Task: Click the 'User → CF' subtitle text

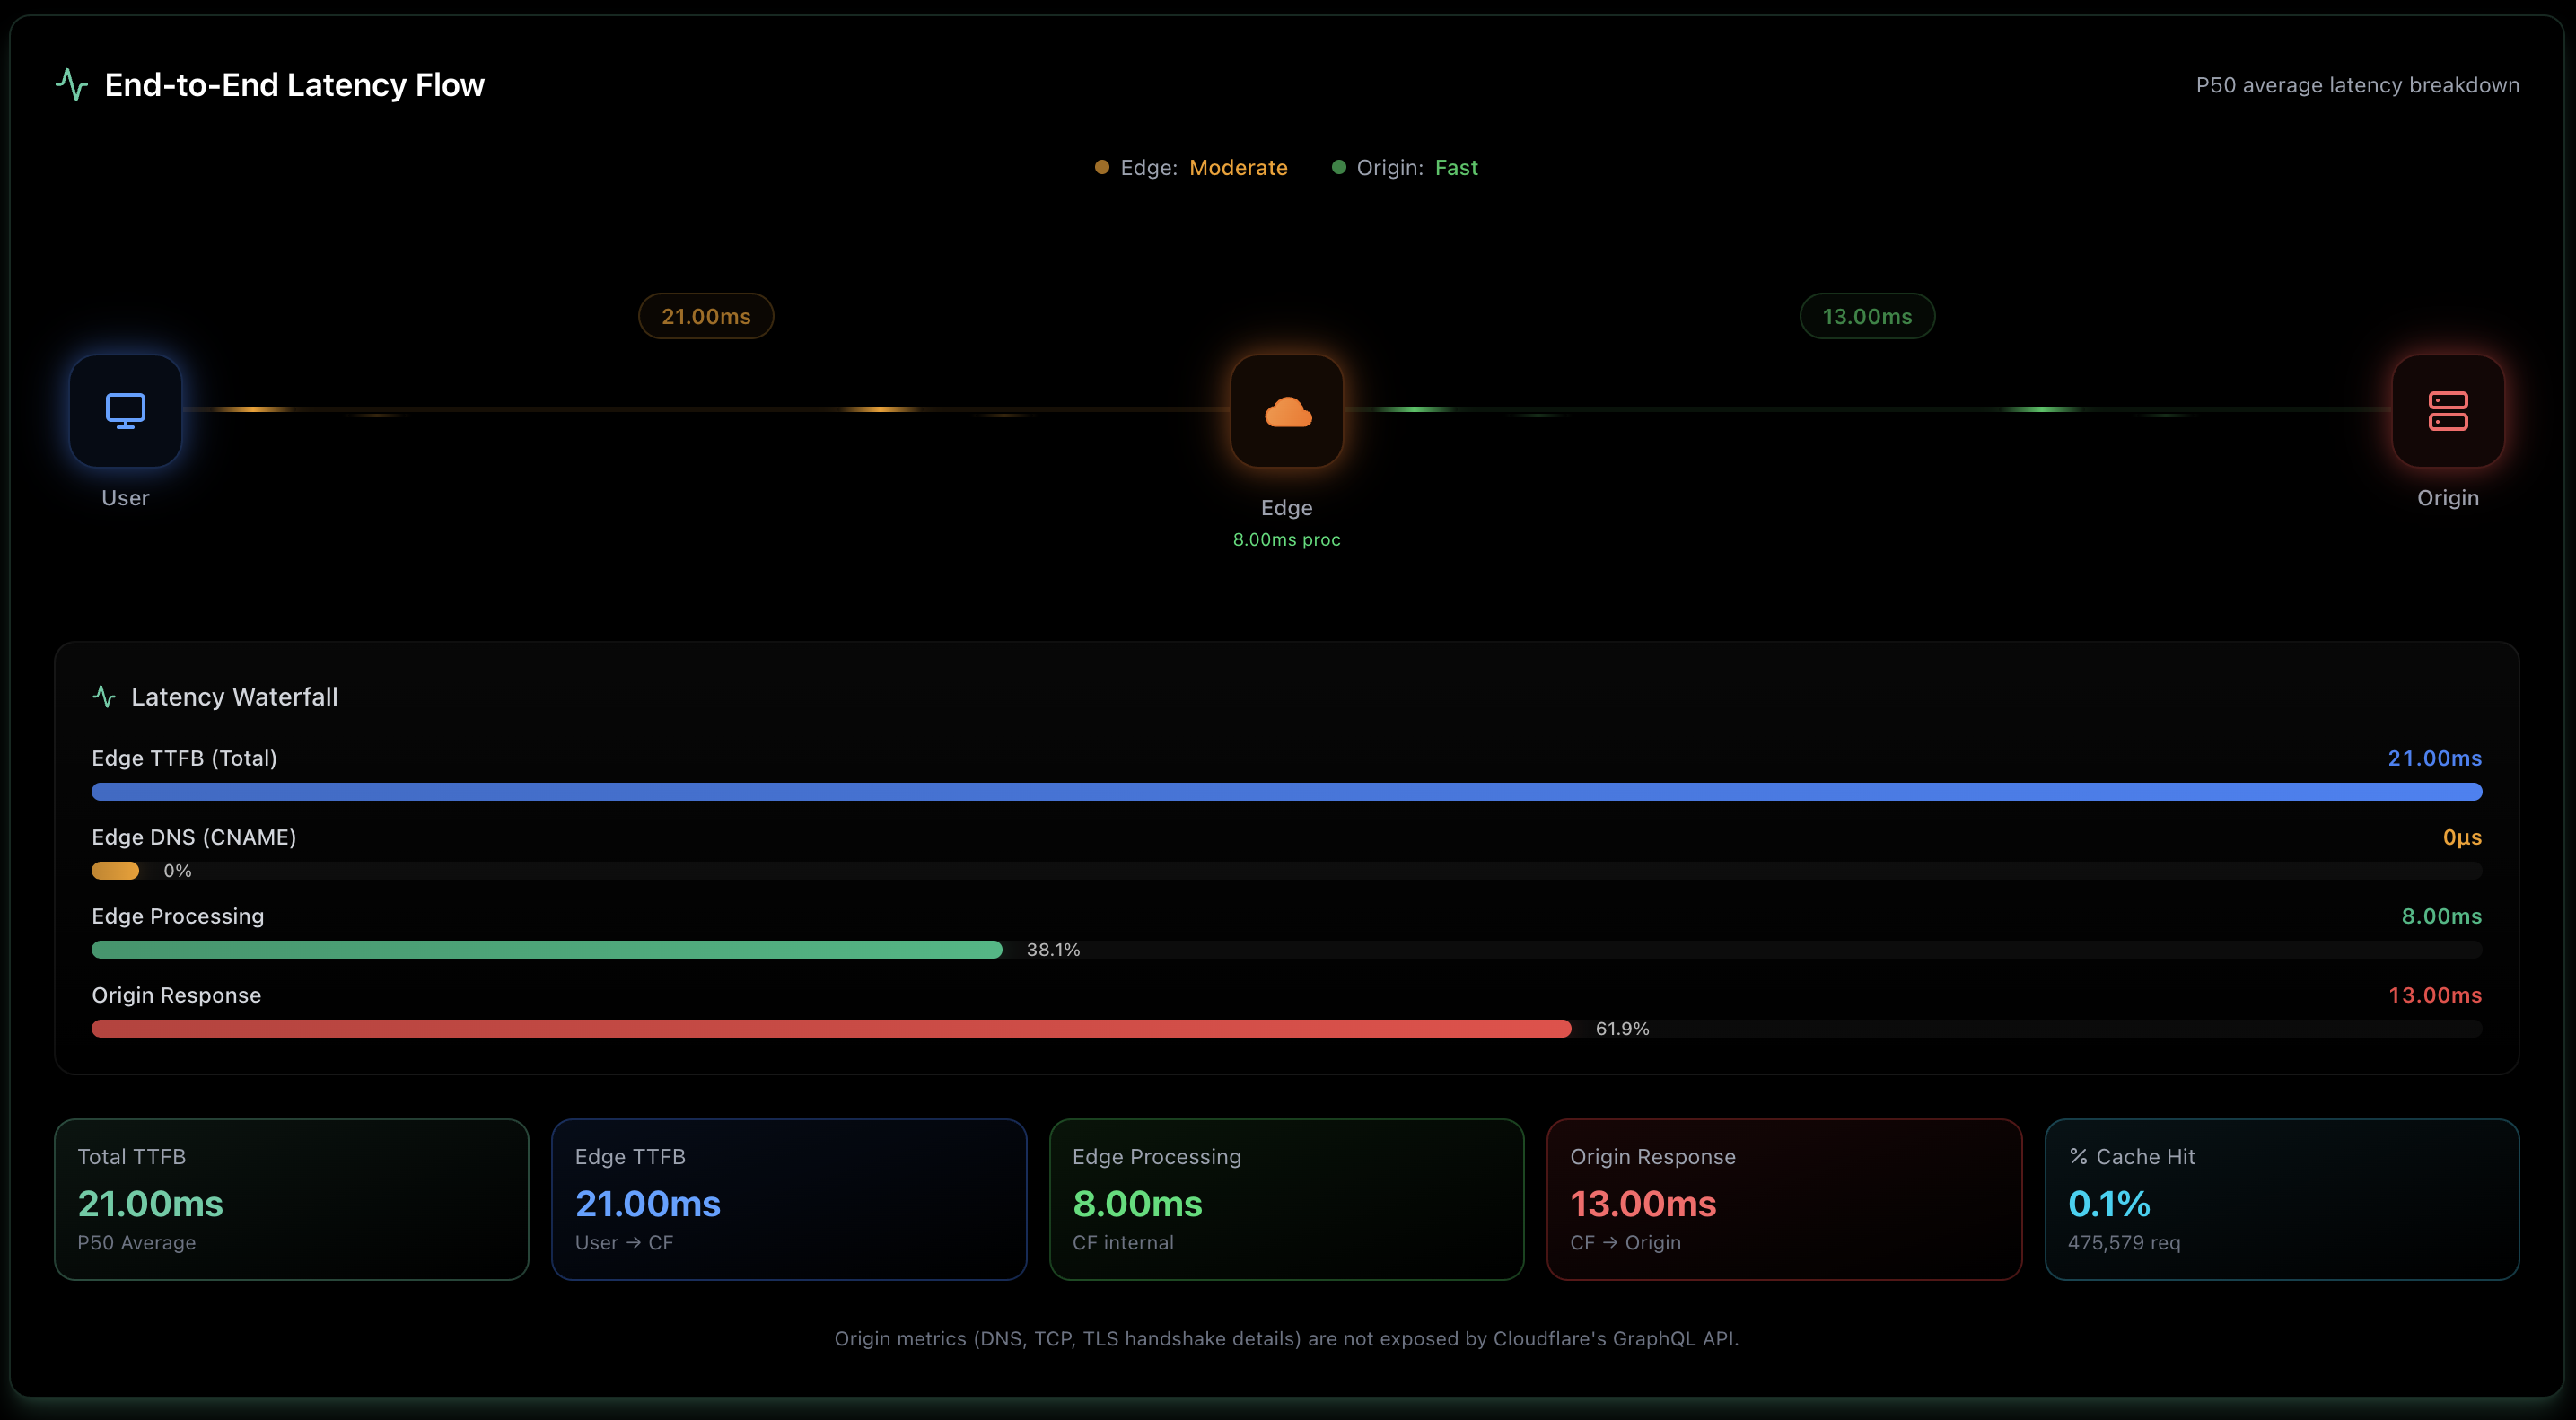Action: (624, 1243)
